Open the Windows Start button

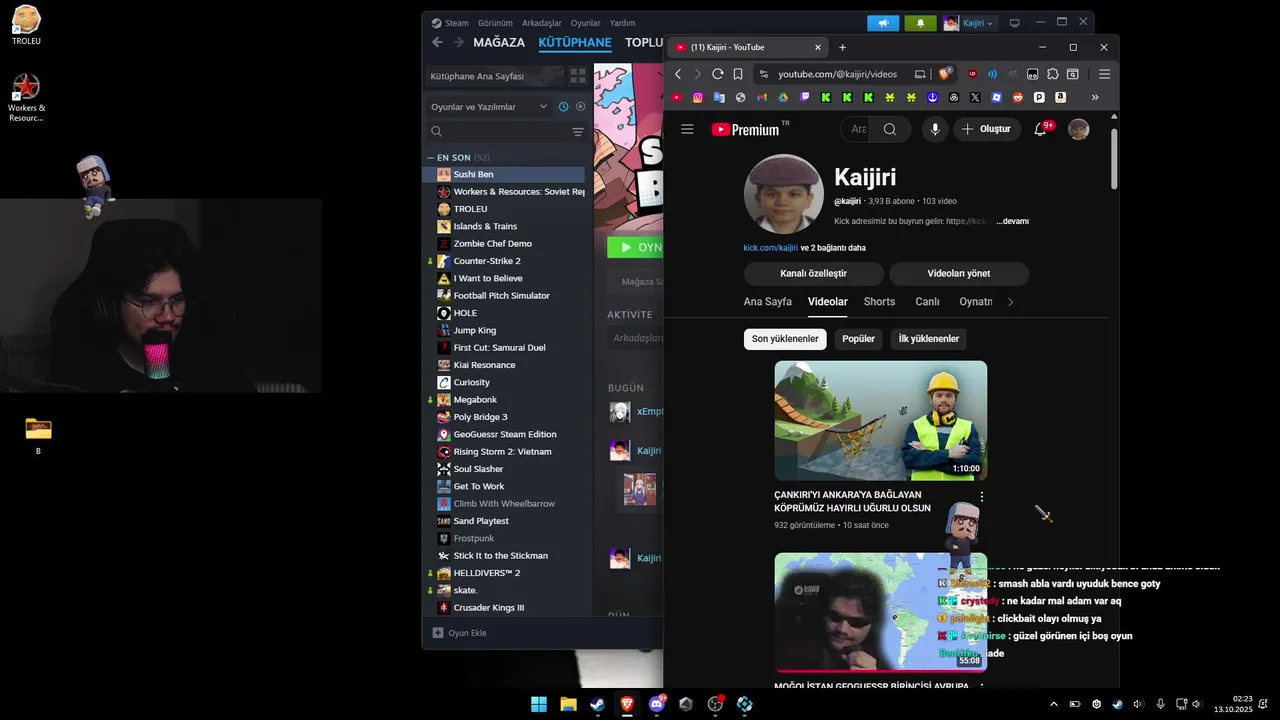tap(538, 704)
